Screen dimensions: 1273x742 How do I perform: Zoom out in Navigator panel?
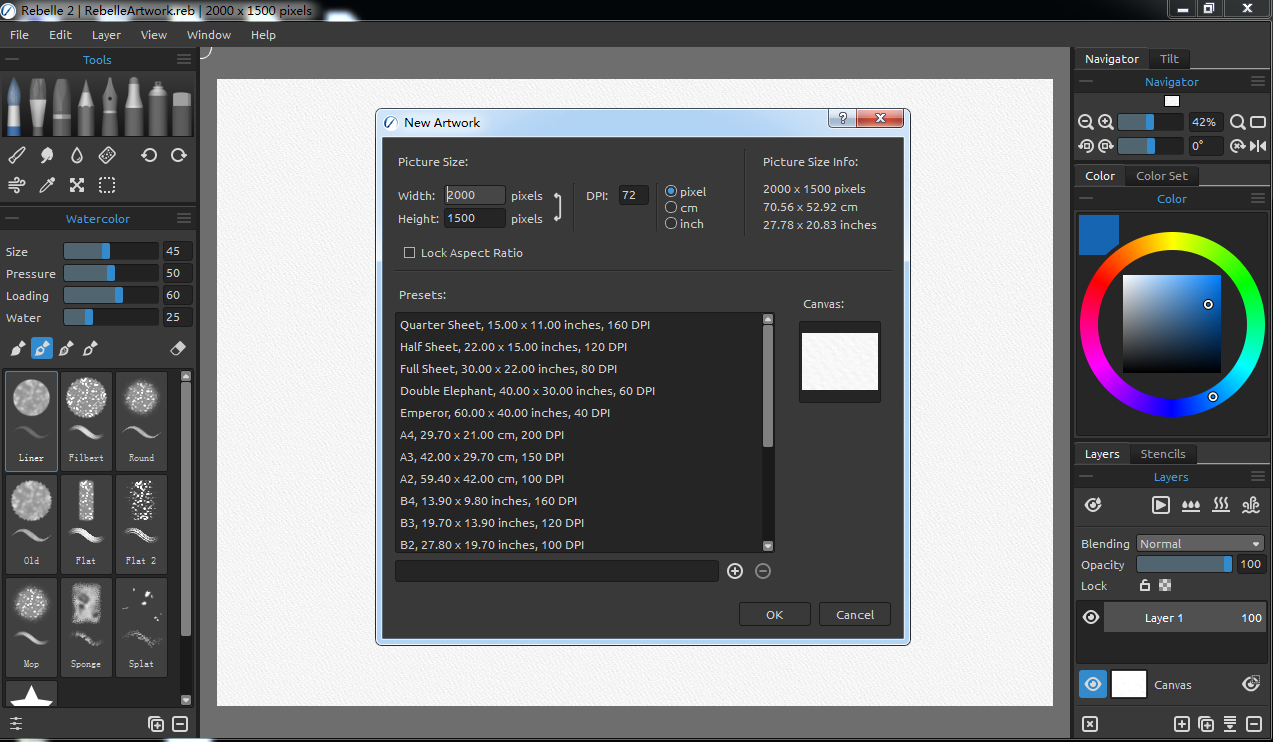click(x=1085, y=122)
